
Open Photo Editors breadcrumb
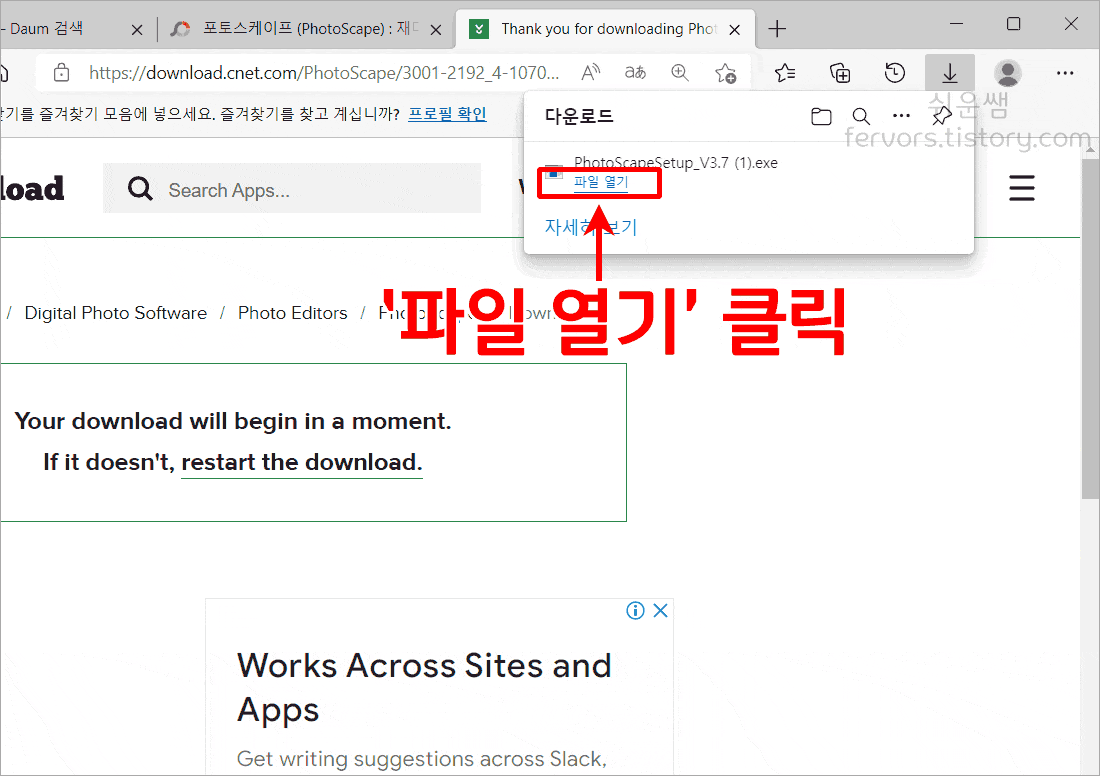pos(293,313)
